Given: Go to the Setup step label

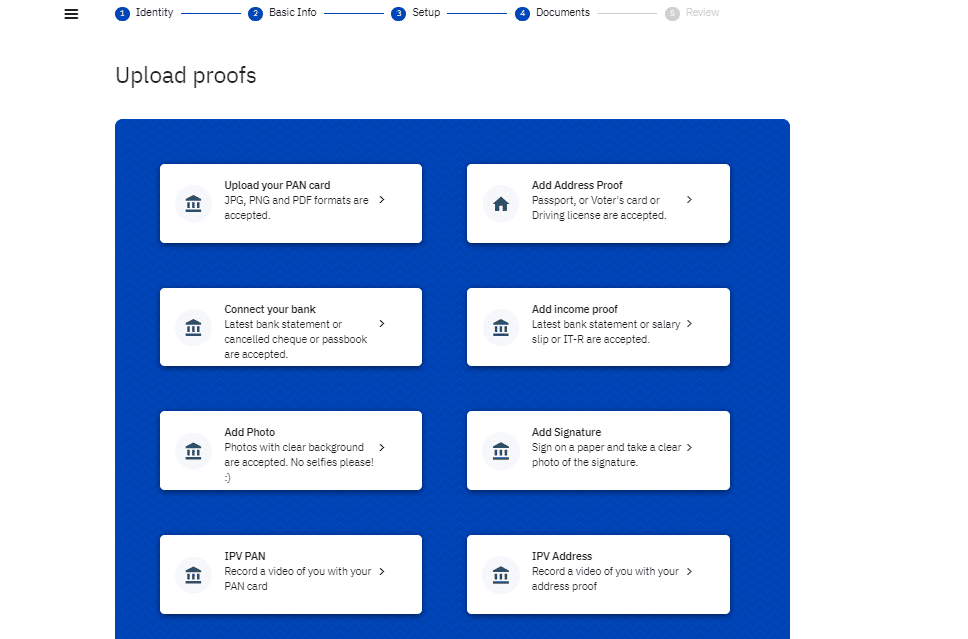Looking at the screenshot, I should click(x=426, y=12).
